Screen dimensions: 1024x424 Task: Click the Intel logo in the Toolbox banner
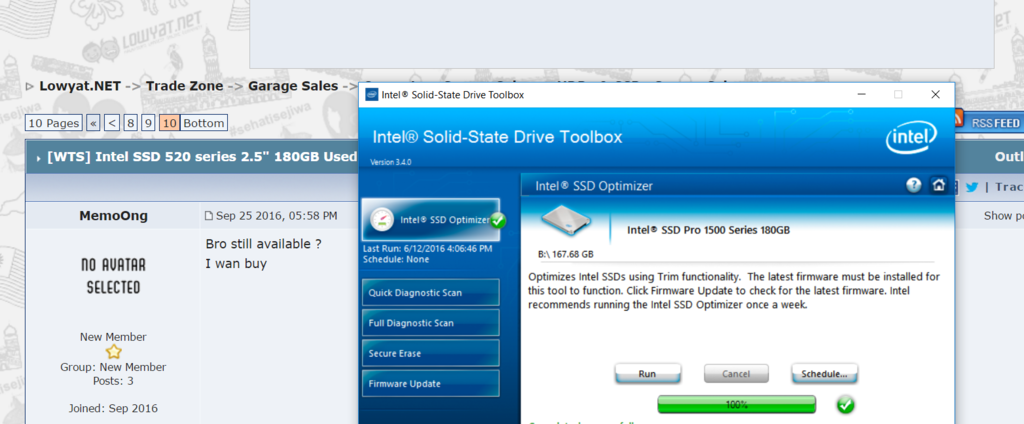click(910, 139)
